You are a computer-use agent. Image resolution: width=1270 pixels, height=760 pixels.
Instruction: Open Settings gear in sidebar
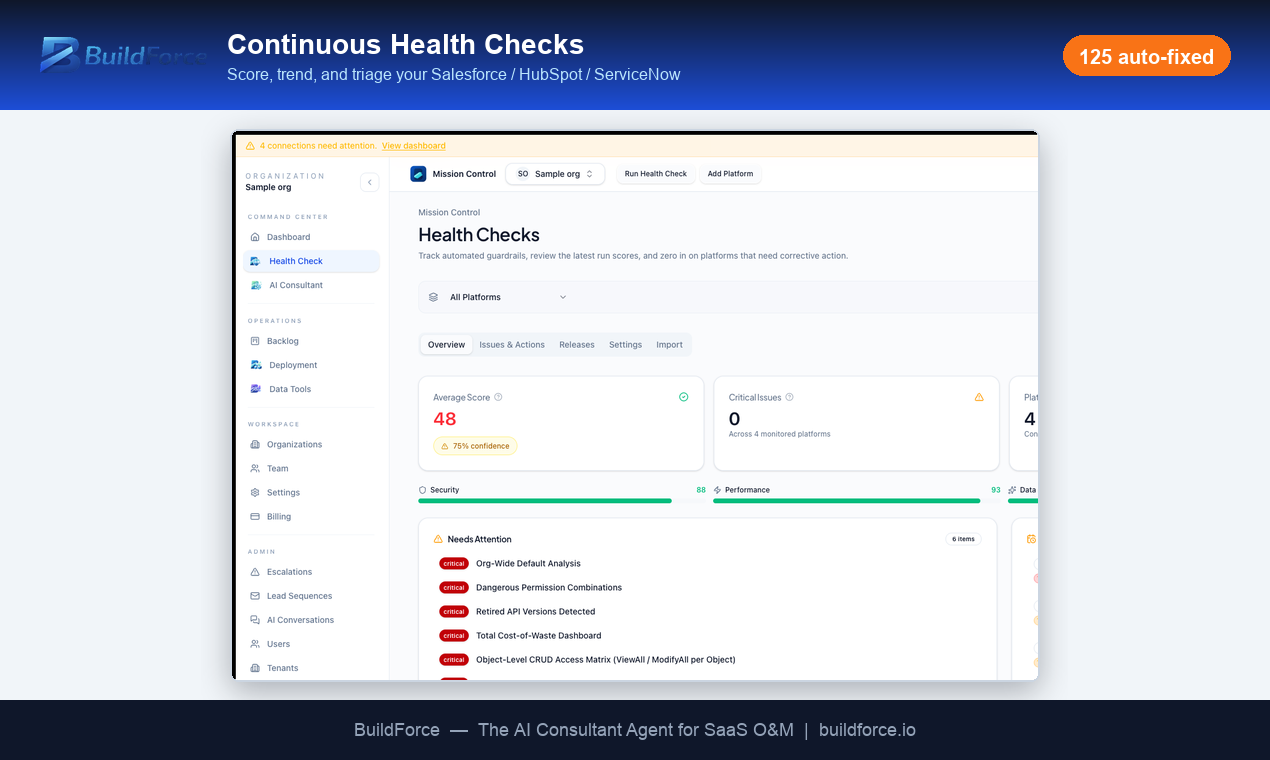pos(255,492)
